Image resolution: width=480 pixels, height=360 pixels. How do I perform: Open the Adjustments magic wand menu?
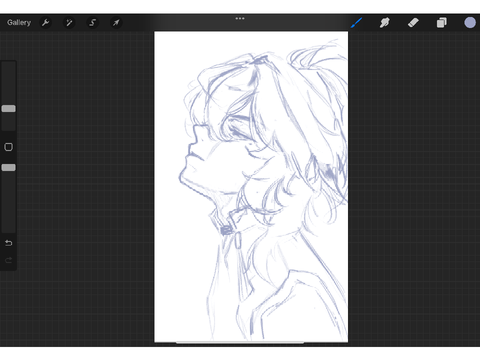pos(69,23)
